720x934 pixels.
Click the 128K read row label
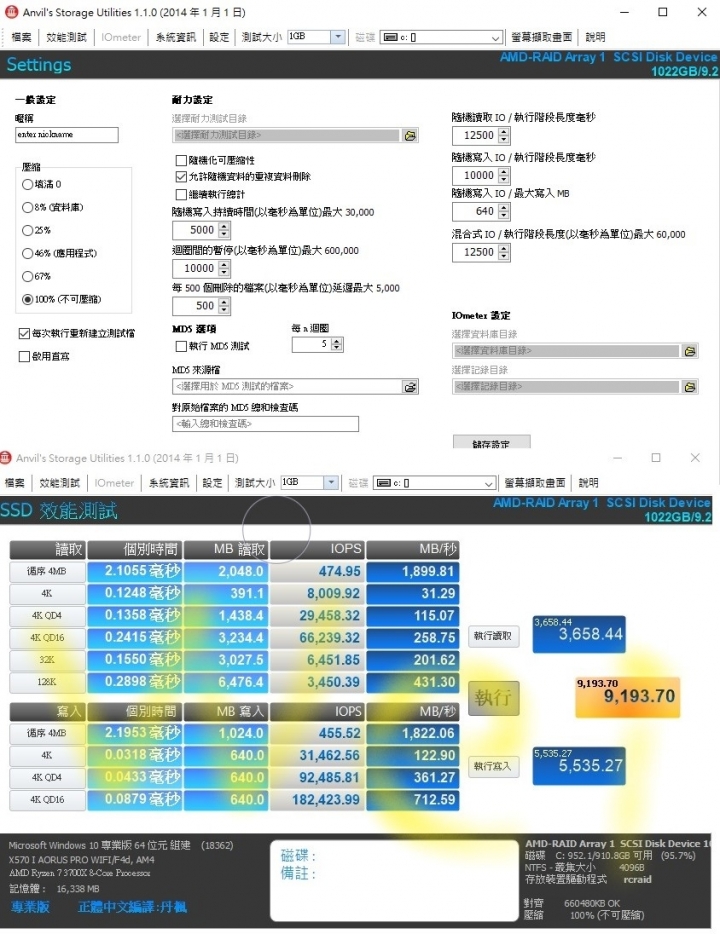(x=47, y=682)
